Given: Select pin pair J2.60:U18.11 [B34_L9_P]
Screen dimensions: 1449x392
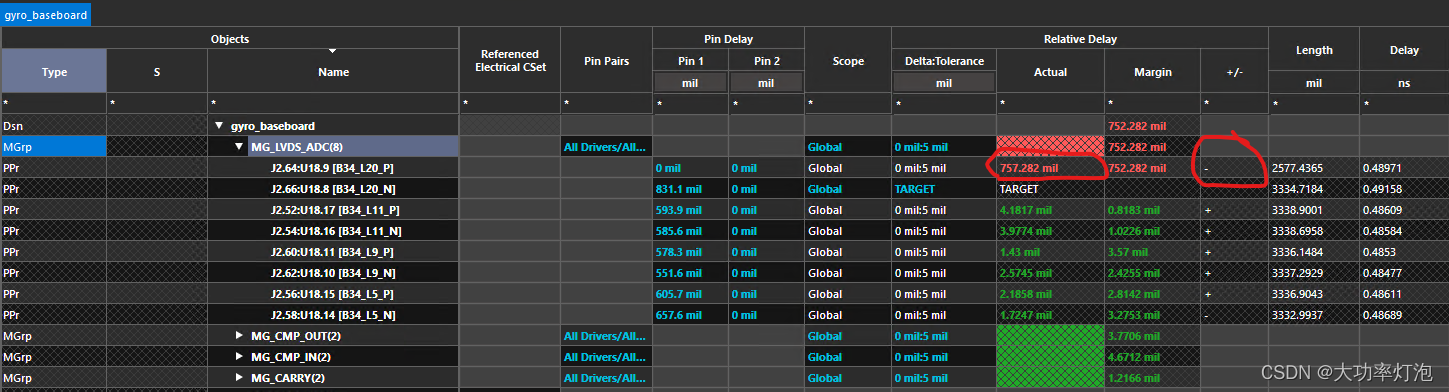Looking at the screenshot, I should coord(332,252).
